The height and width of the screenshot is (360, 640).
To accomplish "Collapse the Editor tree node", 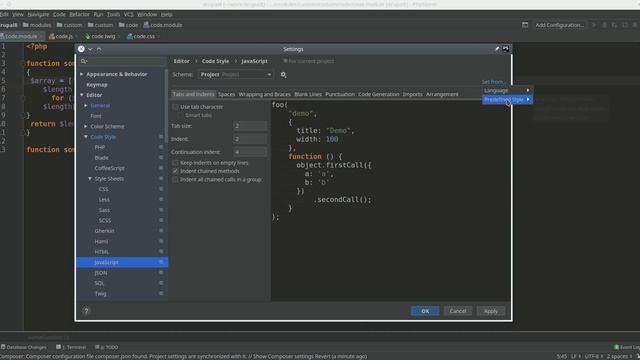I will coord(82,95).
